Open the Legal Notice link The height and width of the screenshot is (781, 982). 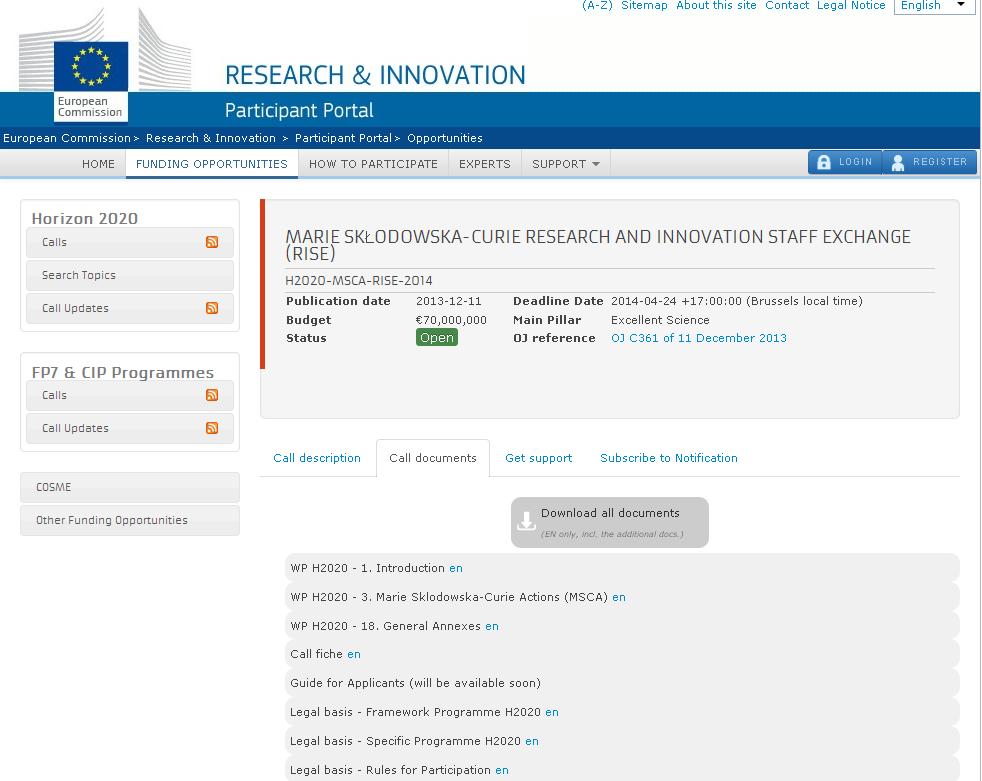[x=851, y=6]
